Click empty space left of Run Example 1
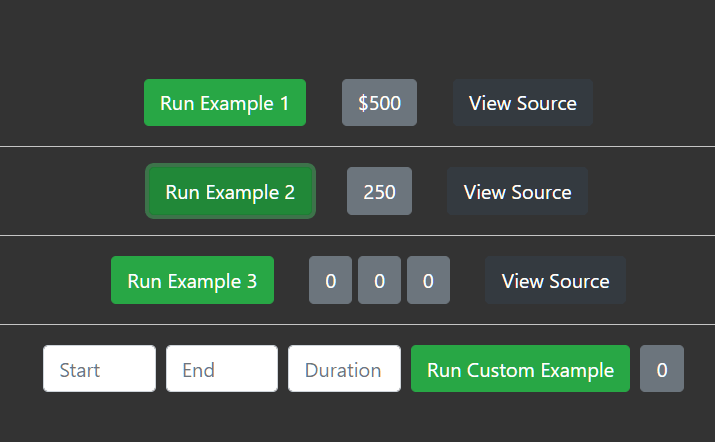Viewport: 715px width, 442px height. [70, 103]
